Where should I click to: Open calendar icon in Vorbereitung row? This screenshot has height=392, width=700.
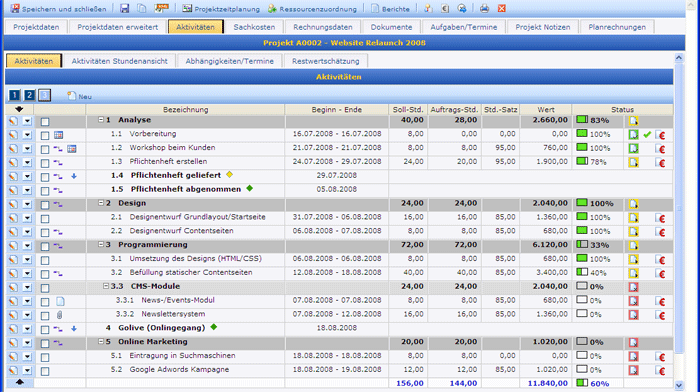tap(58, 135)
